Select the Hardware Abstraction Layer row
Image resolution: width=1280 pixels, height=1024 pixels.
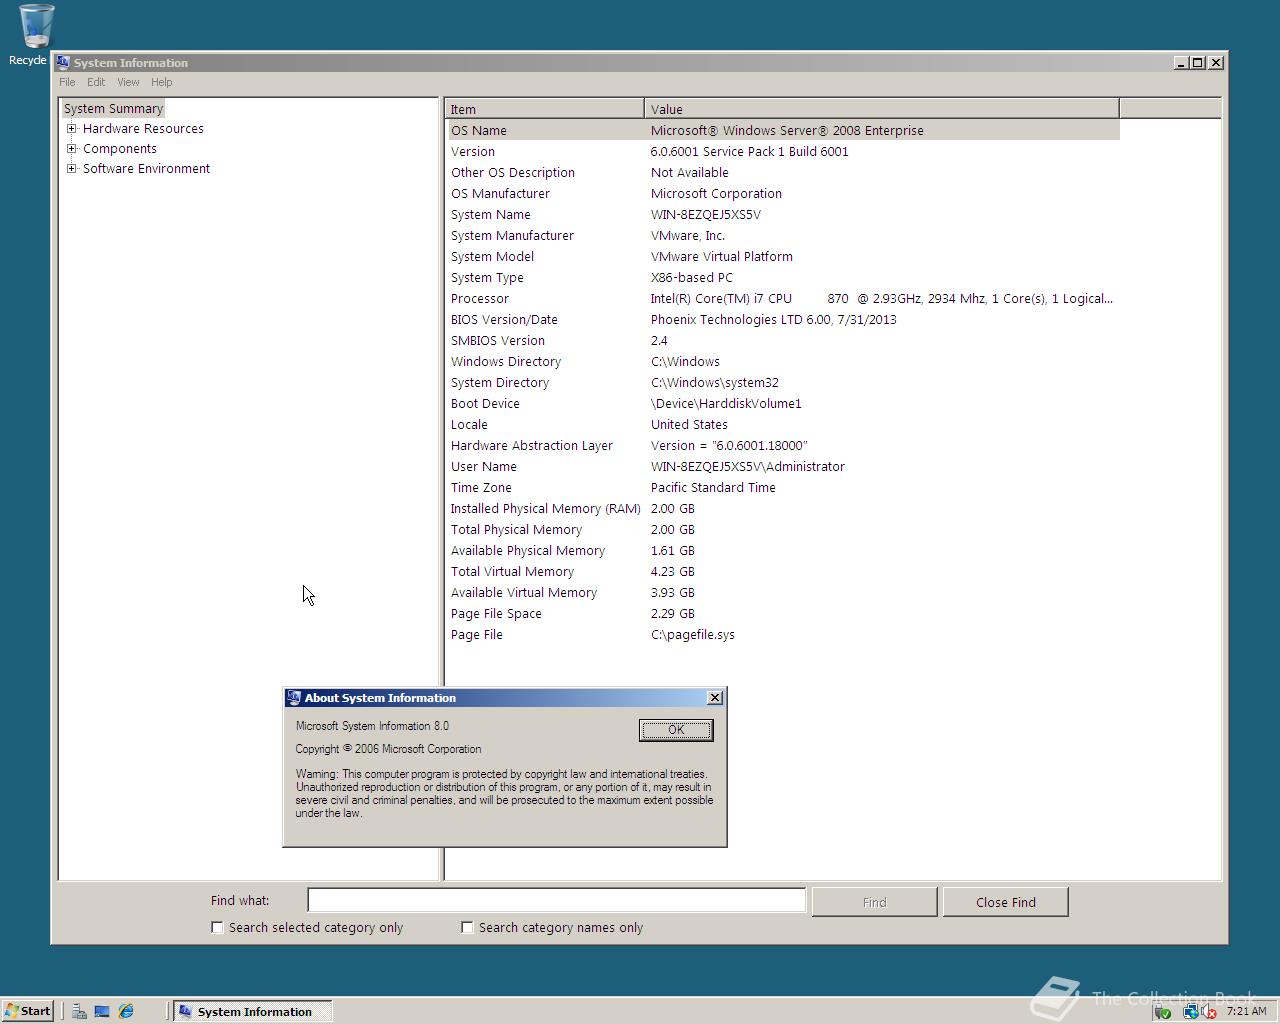coord(783,445)
